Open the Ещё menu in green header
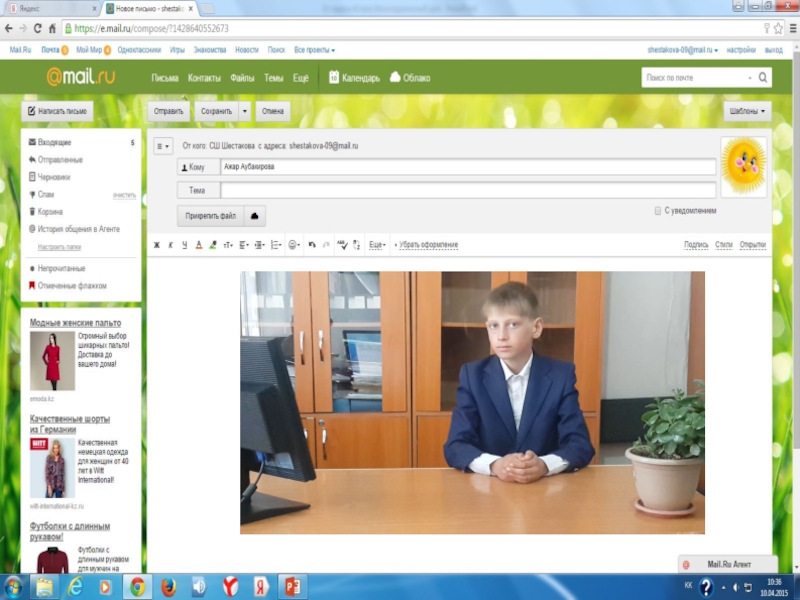This screenshot has height=600, width=800. click(301, 78)
